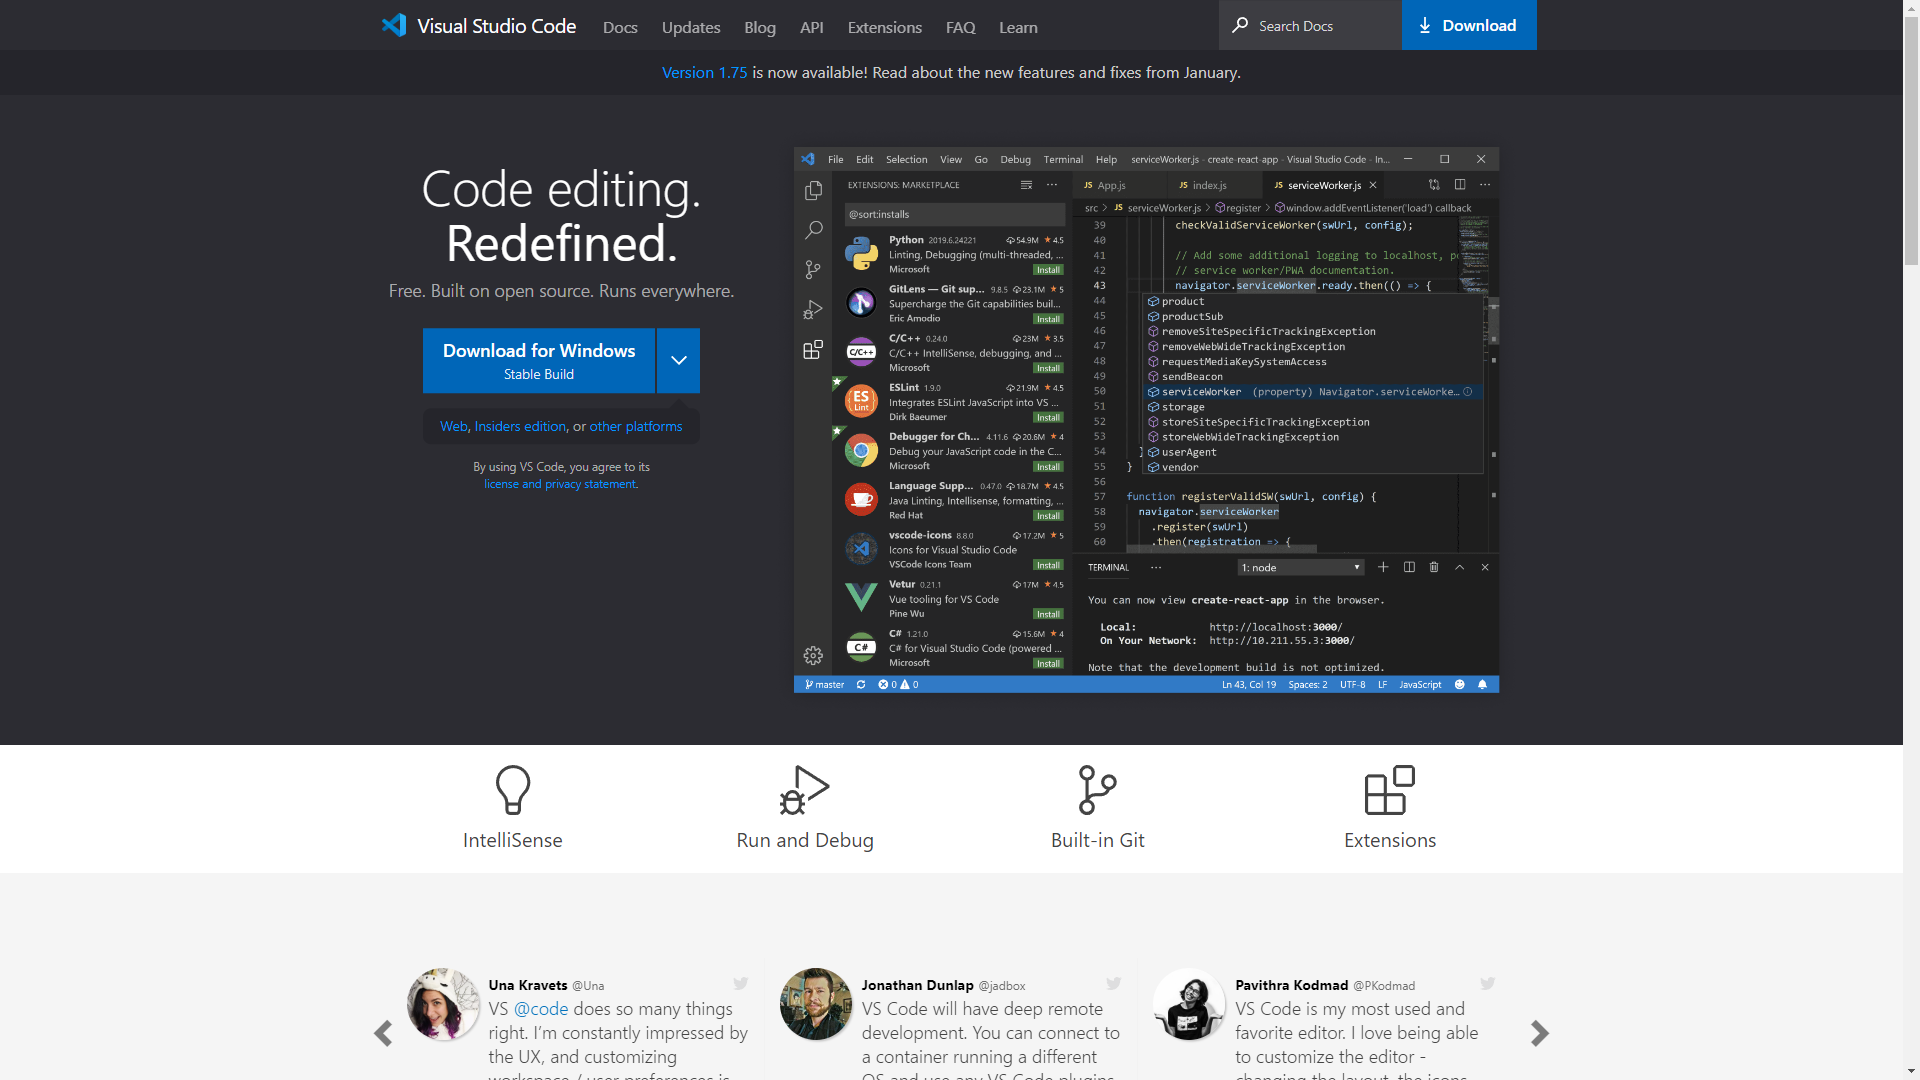1920x1080 pixels.
Task: Click the Built-in Git branch icon
Action: pyautogui.click(x=1097, y=790)
